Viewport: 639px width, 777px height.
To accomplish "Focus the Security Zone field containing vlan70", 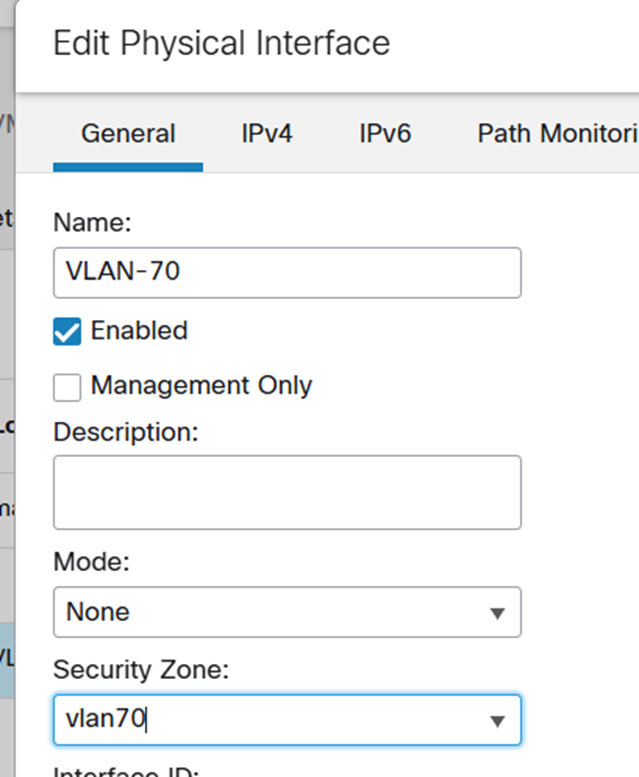I will pos(270,720).
